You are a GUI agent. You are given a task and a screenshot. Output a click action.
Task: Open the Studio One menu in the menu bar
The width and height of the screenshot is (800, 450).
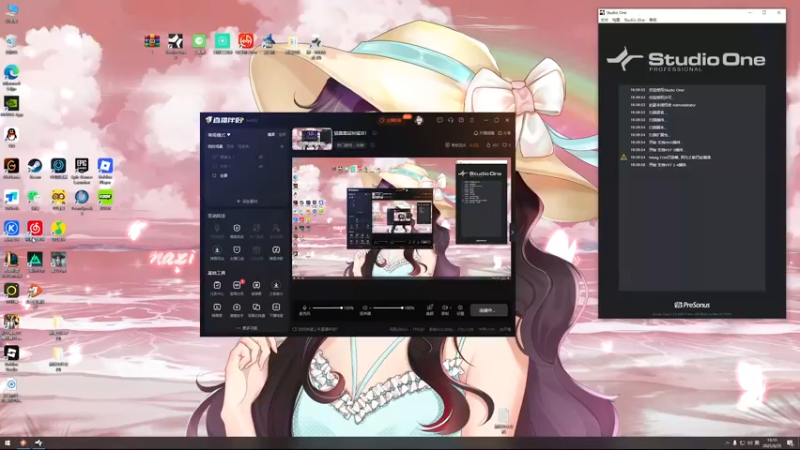pos(635,20)
